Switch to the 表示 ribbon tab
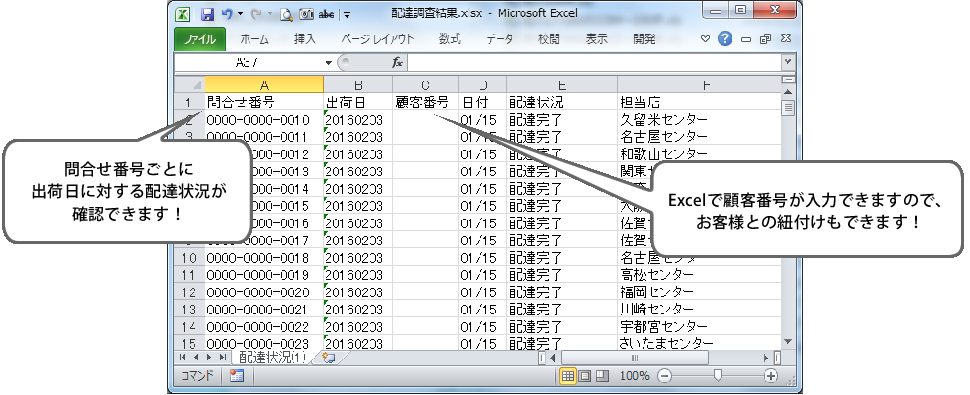Screen dimensions: 970x395 (x=596, y=39)
